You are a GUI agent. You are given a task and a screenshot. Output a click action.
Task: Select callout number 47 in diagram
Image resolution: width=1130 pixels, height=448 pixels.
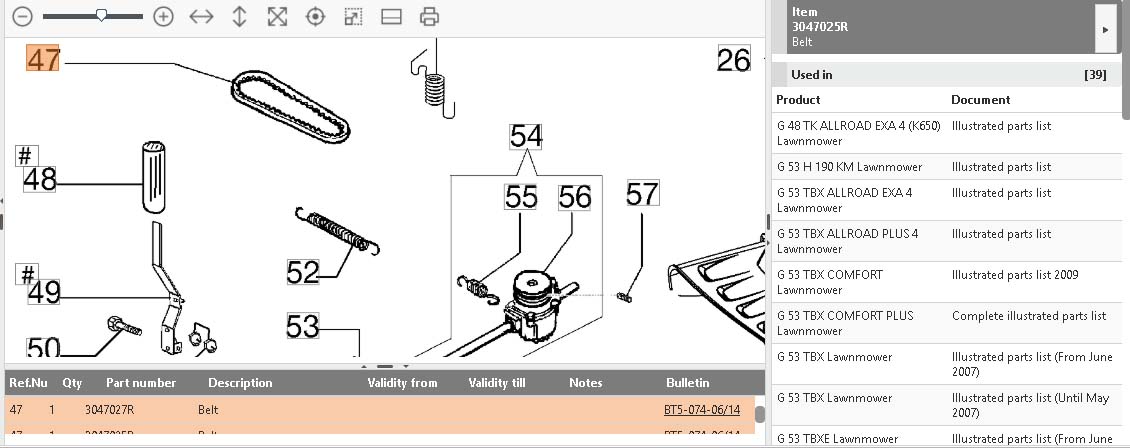coord(43,59)
